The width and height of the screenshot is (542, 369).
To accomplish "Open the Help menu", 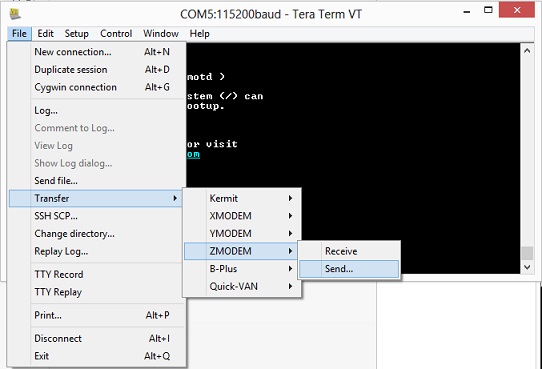I will point(199,34).
